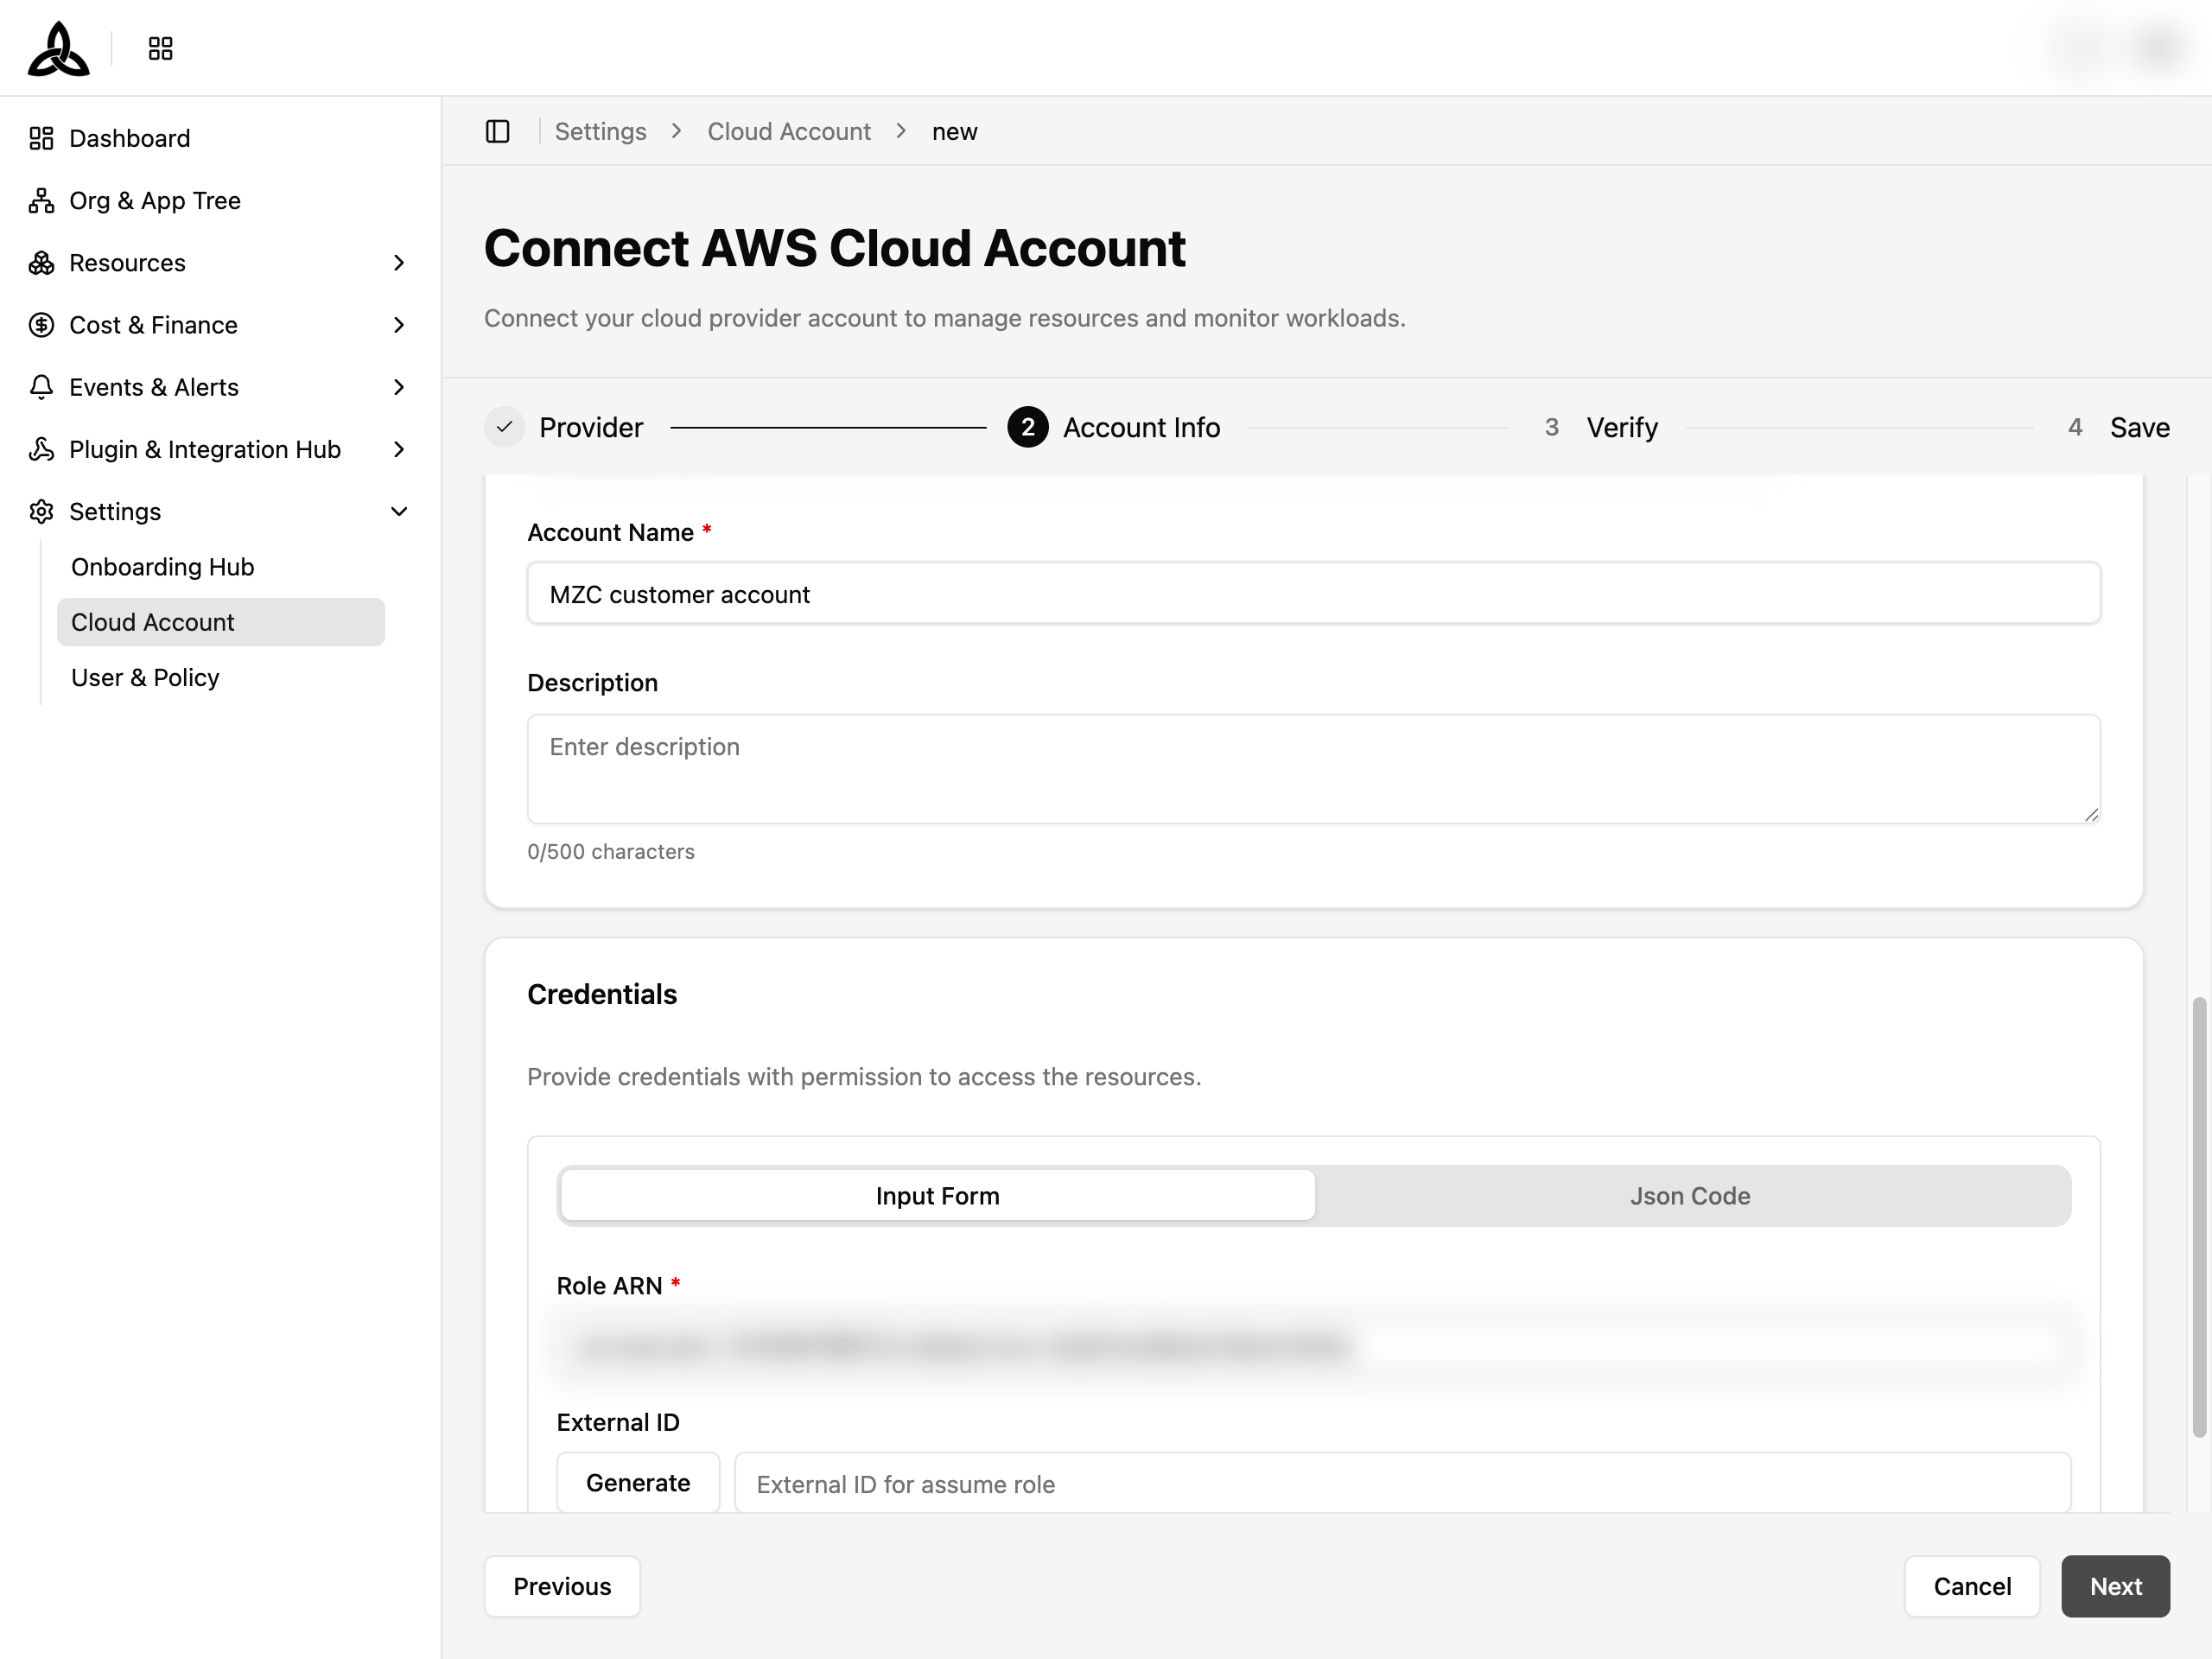Click the Resources label in sidebar
The height and width of the screenshot is (1659, 2212).
tap(127, 262)
